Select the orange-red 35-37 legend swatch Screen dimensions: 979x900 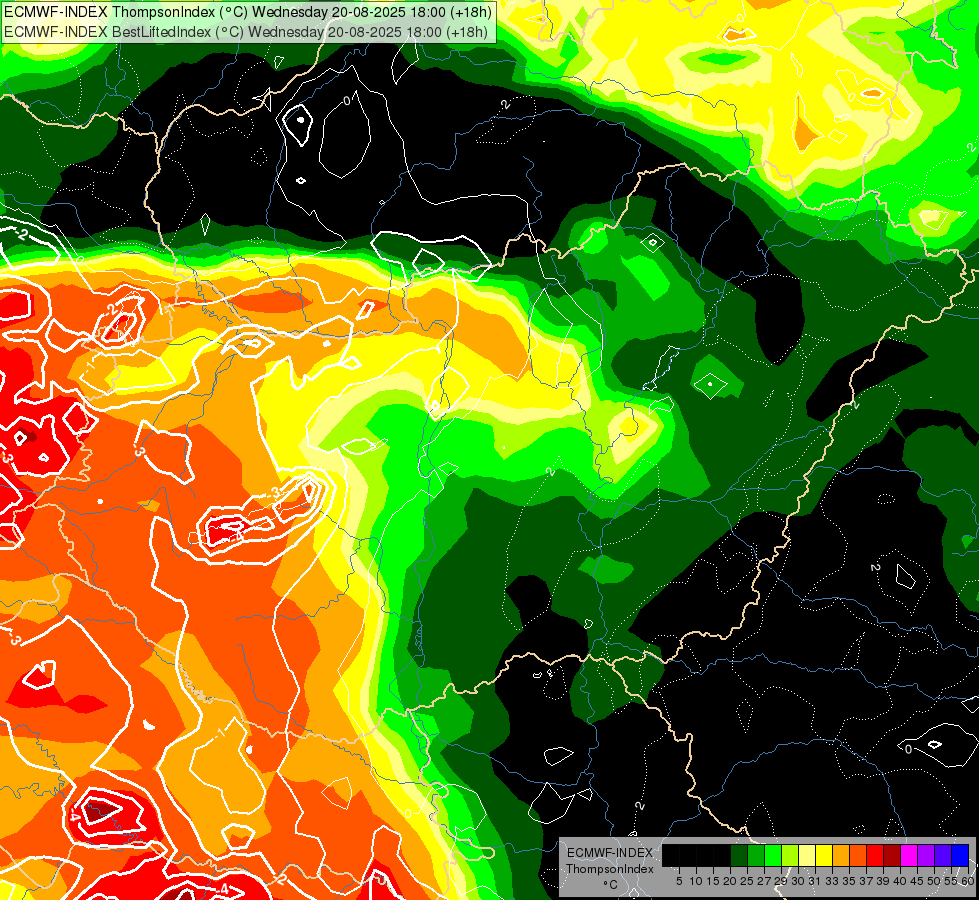(x=858, y=855)
